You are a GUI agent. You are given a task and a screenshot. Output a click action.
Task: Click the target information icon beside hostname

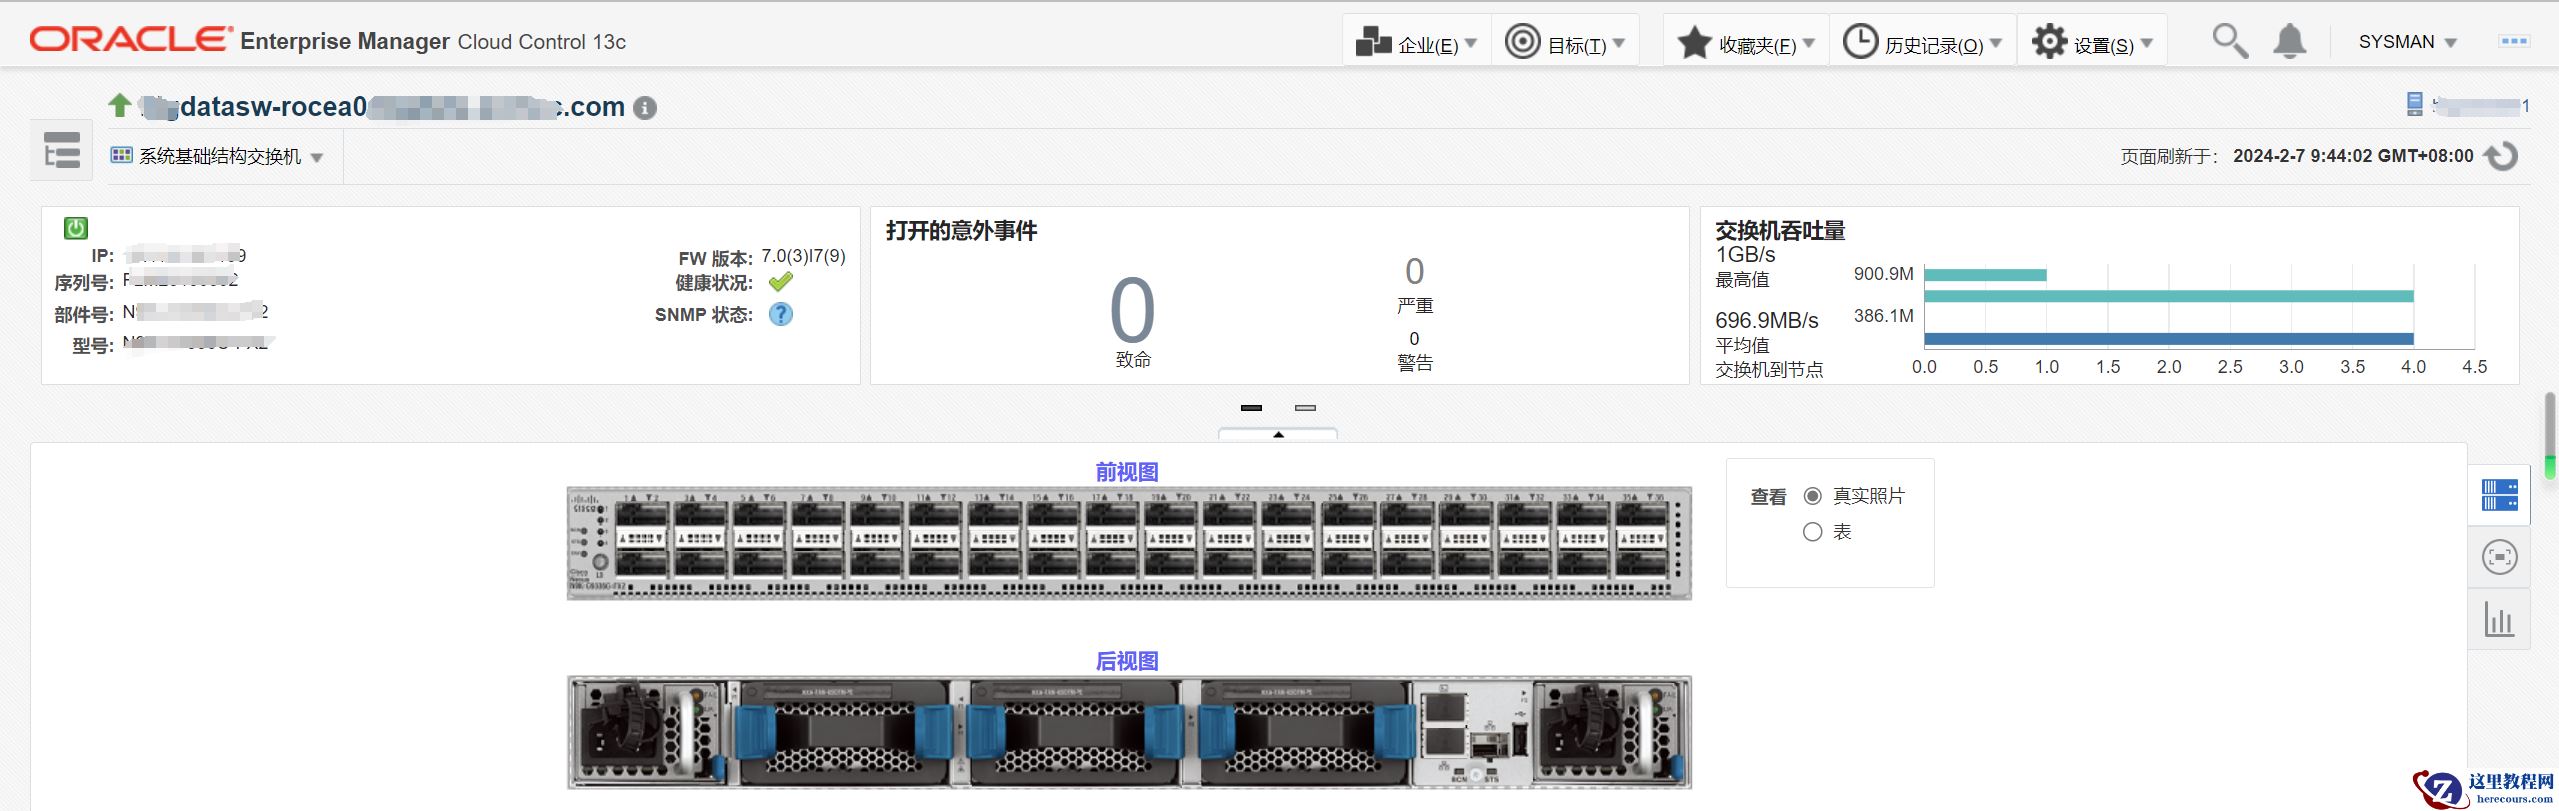tap(646, 108)
